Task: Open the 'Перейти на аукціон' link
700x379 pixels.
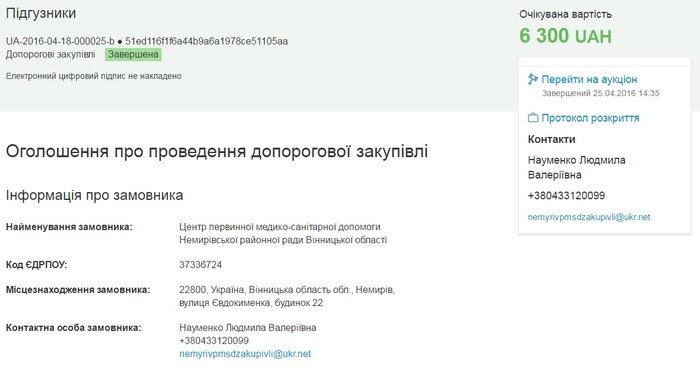Action: pos(589,79)
